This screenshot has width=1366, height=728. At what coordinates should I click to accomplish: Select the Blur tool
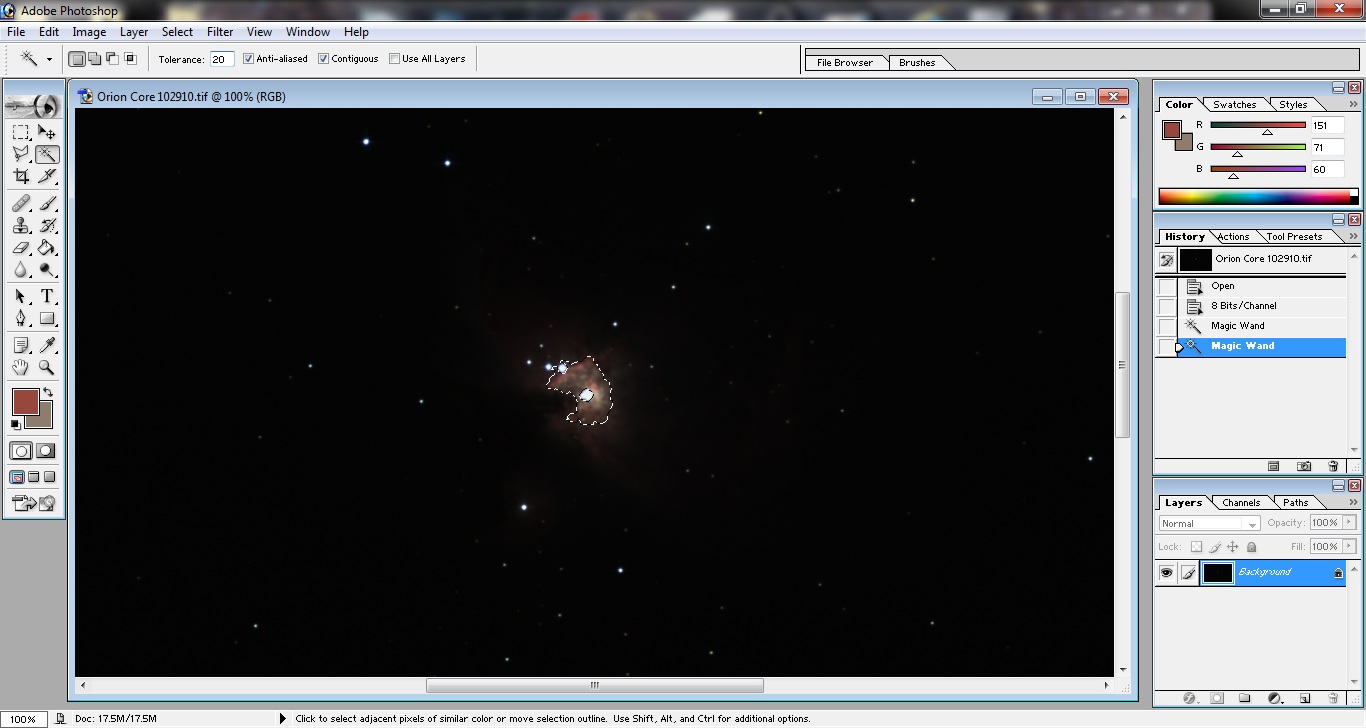pos(21,269)
